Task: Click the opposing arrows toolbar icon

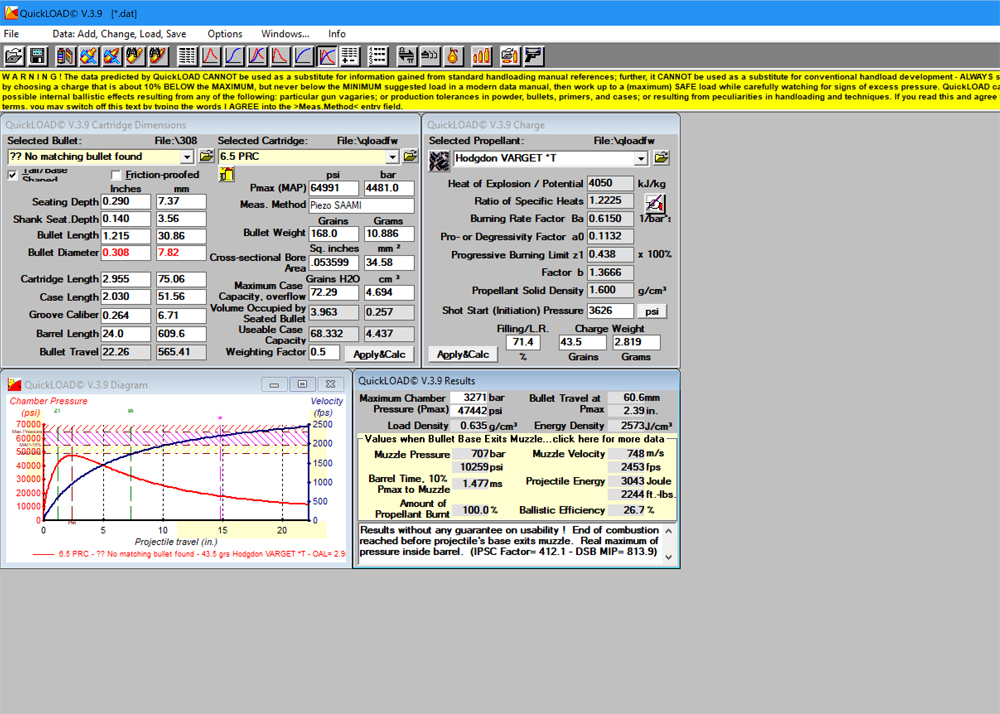Action: click(x=406, y=56)
